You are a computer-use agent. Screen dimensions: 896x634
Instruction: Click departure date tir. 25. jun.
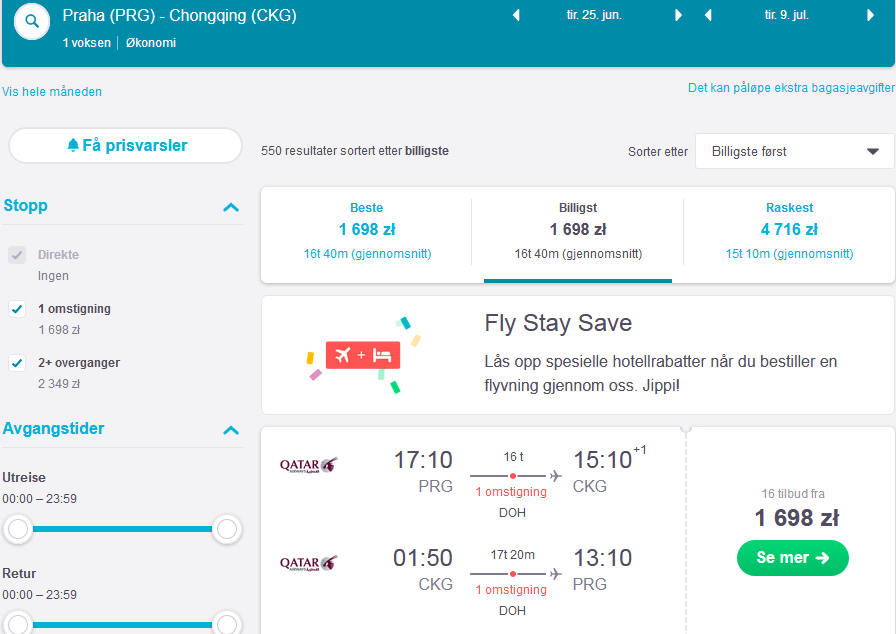[594, 15]
